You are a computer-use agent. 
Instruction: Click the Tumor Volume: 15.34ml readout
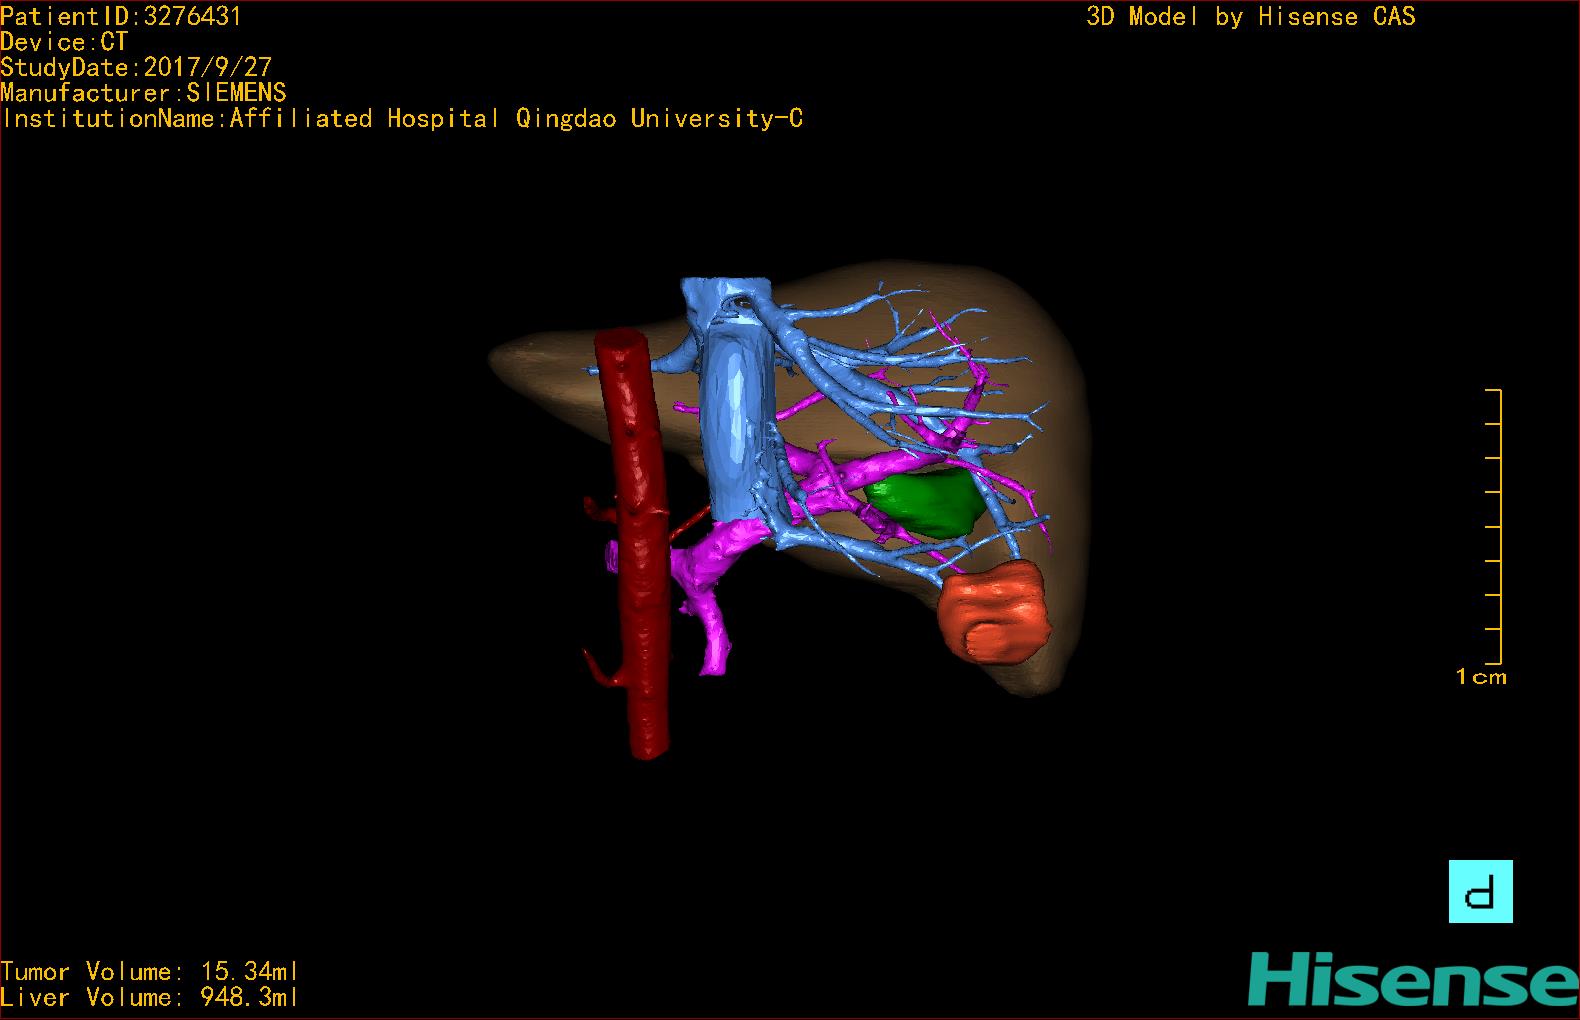tap(149, 972)
